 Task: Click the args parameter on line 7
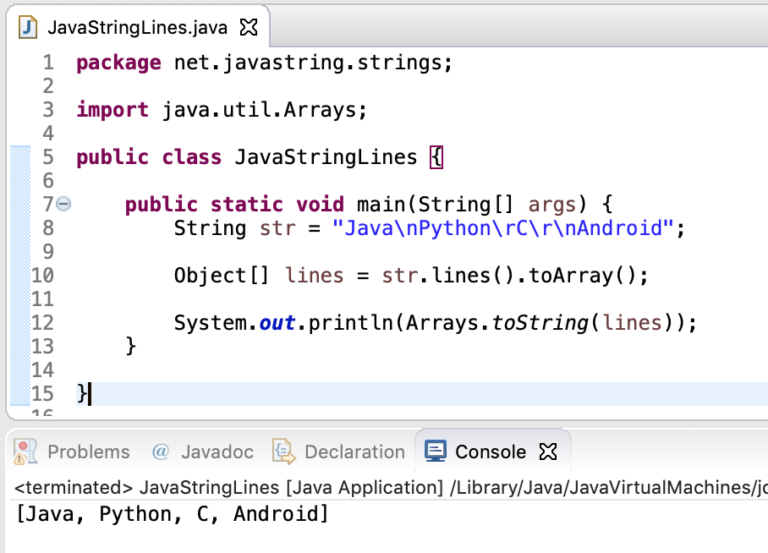pos(552,205)
